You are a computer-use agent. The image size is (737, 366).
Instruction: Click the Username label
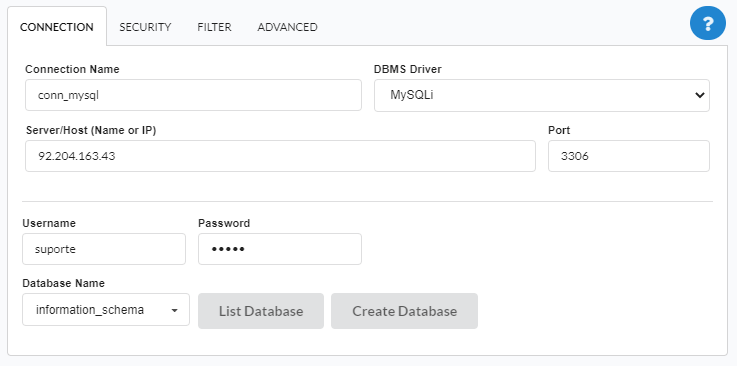(x=49, y=223)
